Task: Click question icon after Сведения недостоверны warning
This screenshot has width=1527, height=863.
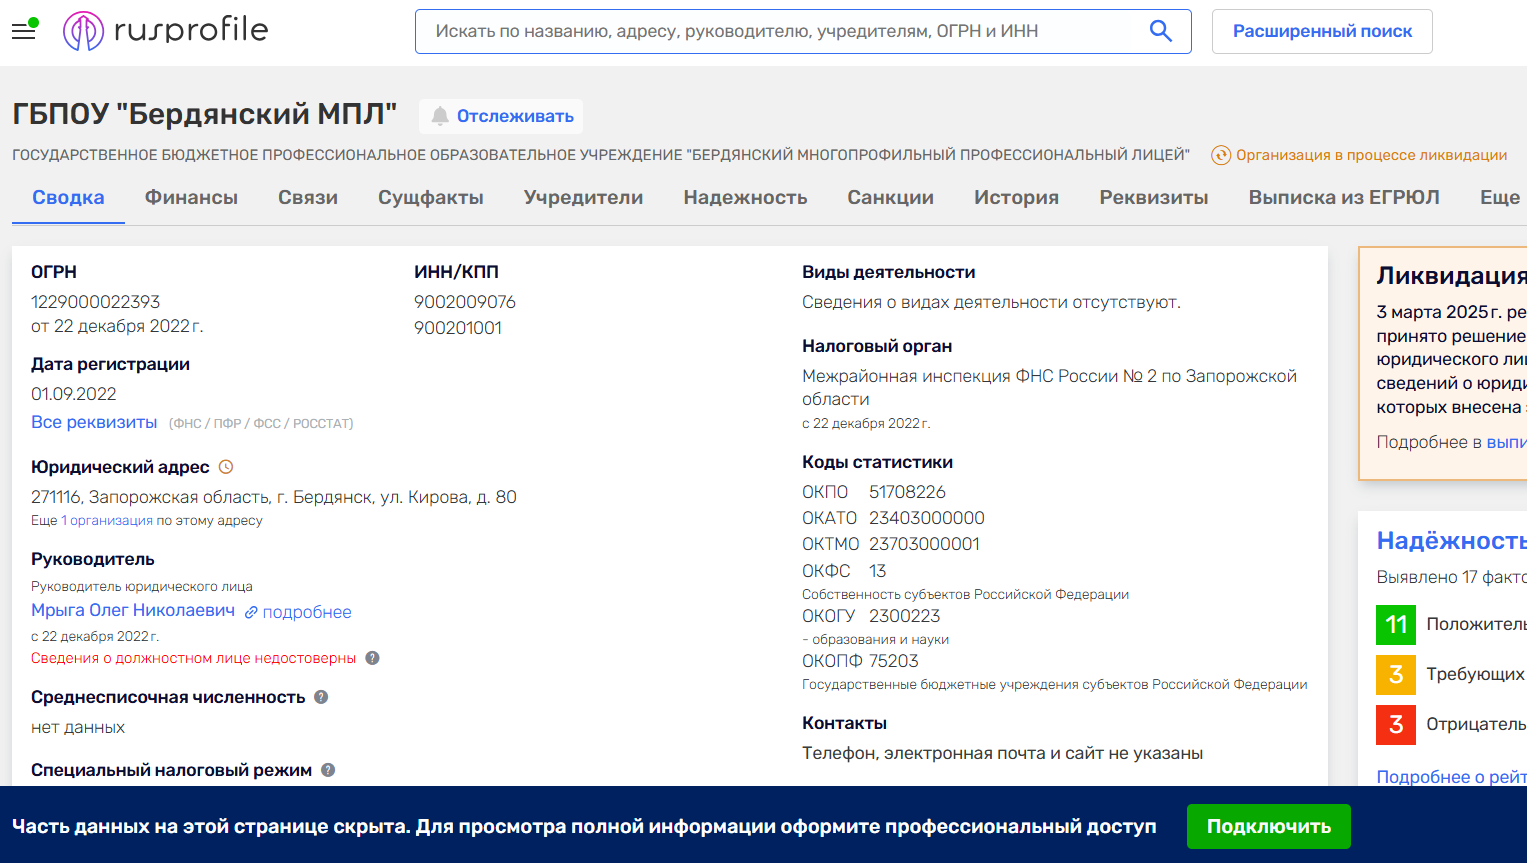Action: pyautogui.click(x=372, y=658)
